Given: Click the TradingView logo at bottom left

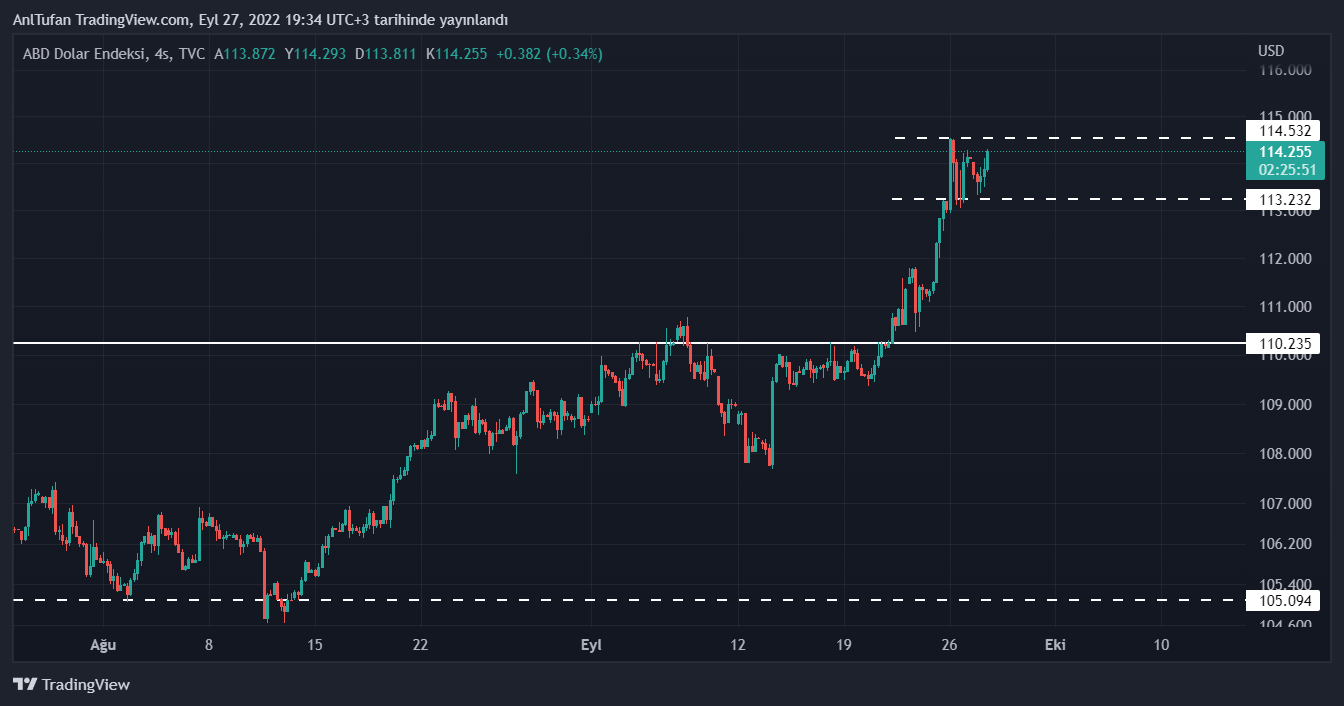Looking at the screenshot, I should [71, 685].
